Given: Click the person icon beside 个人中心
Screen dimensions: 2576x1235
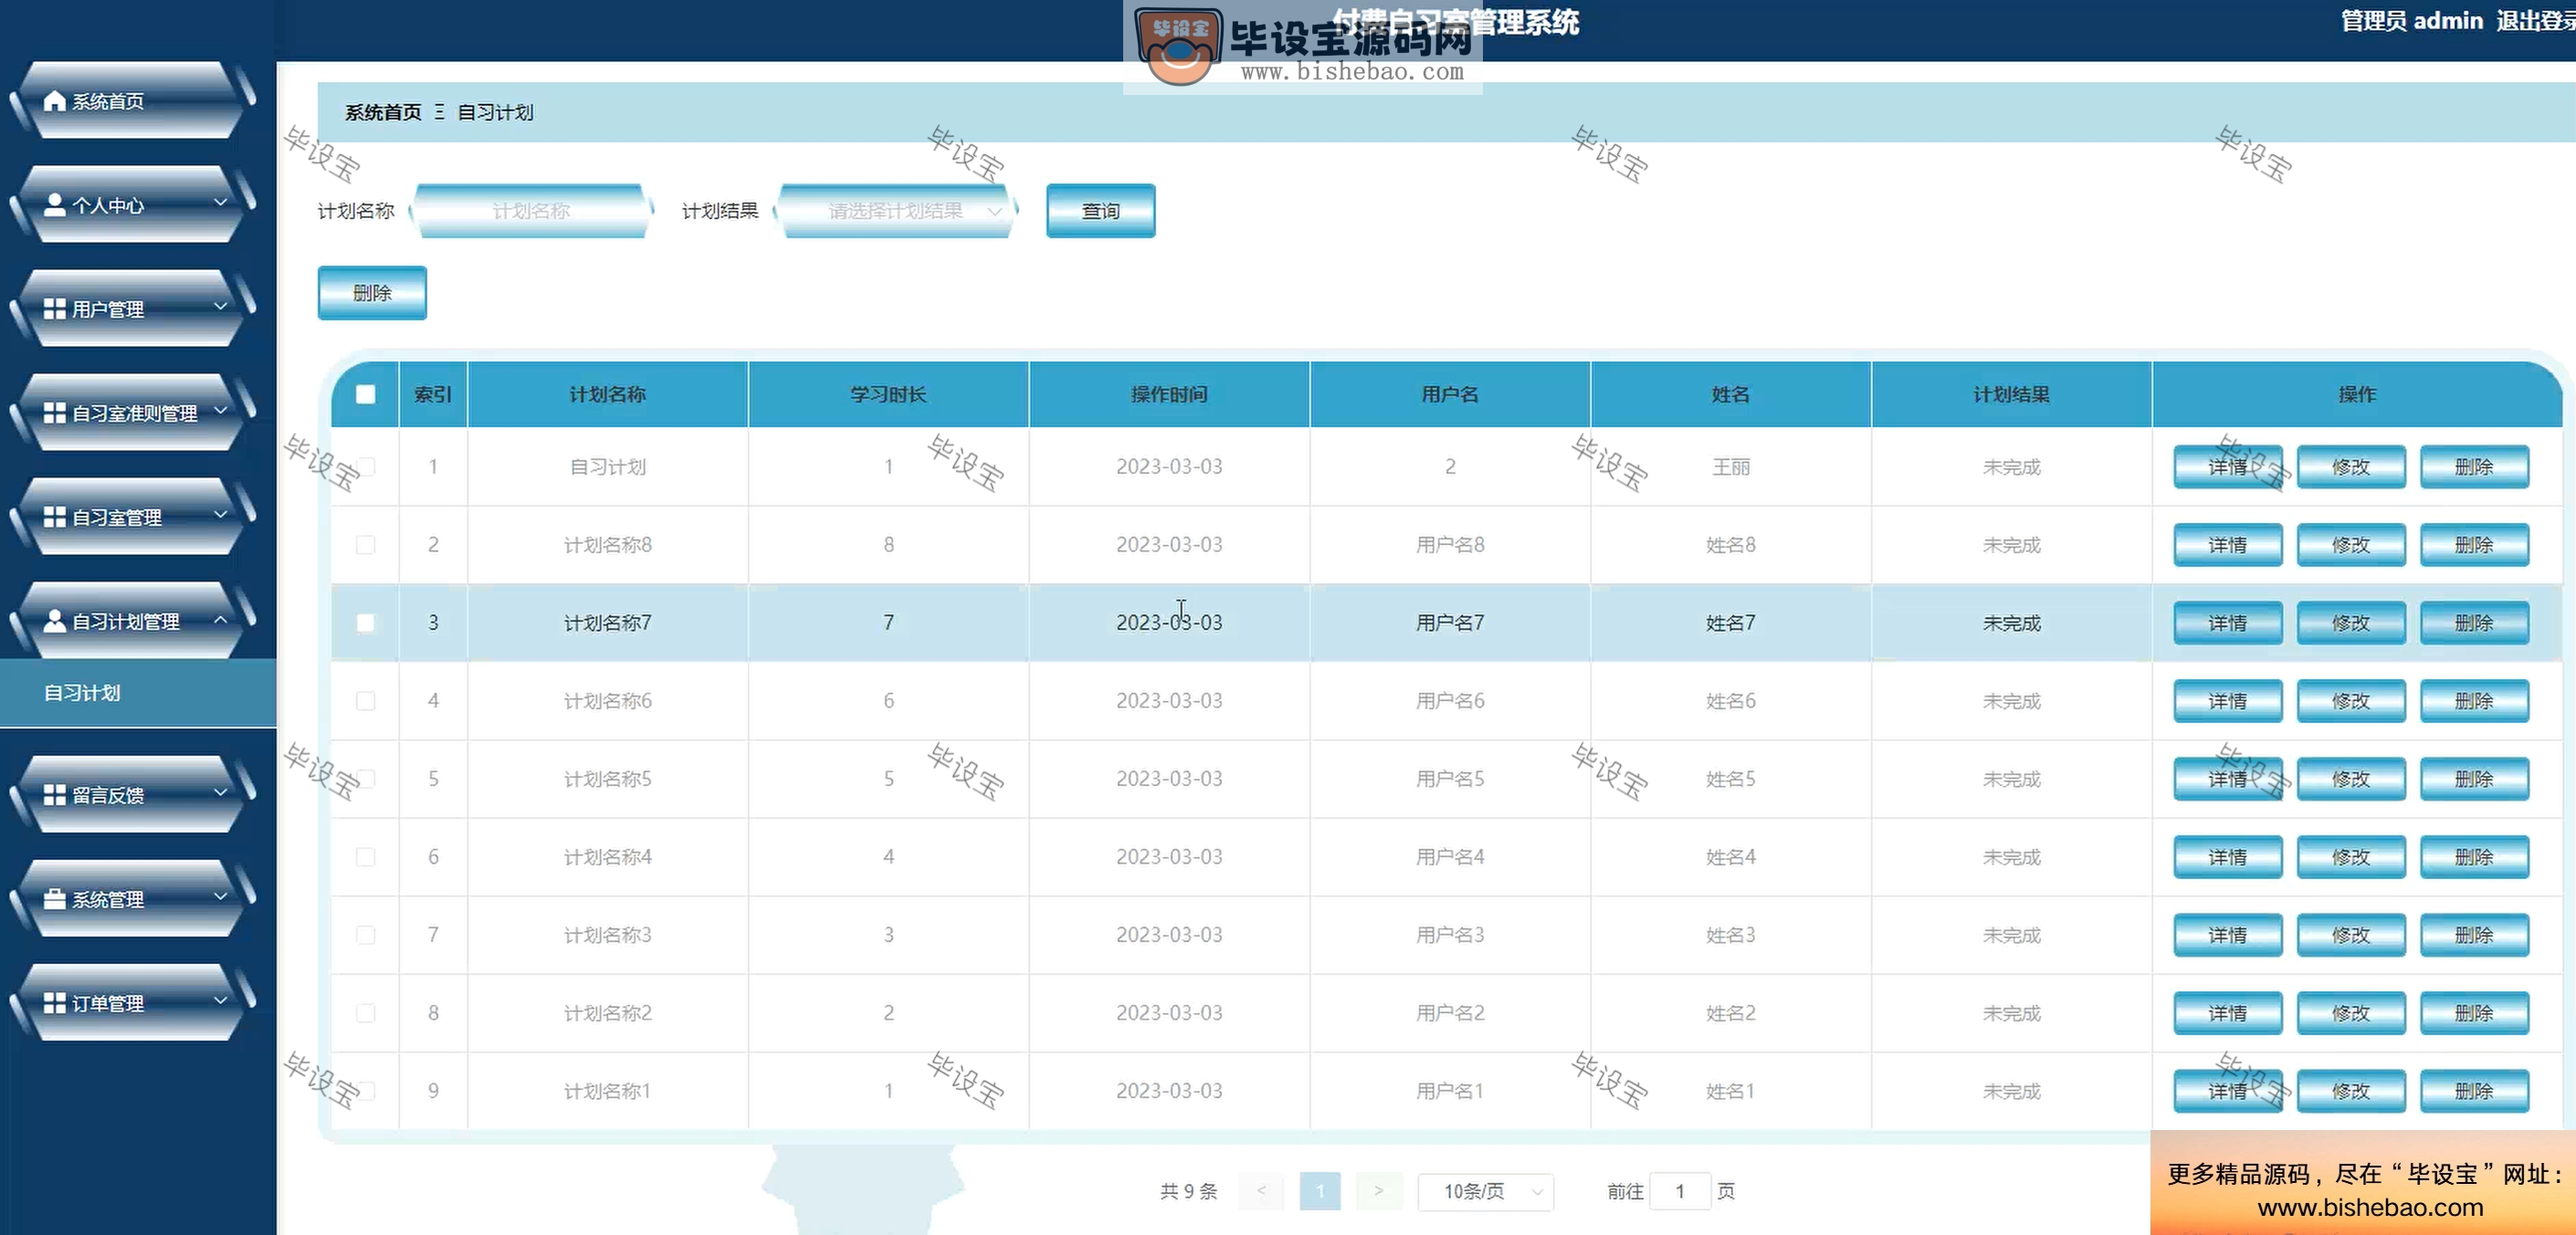Looking at the screenshot, I should point(55,205).
